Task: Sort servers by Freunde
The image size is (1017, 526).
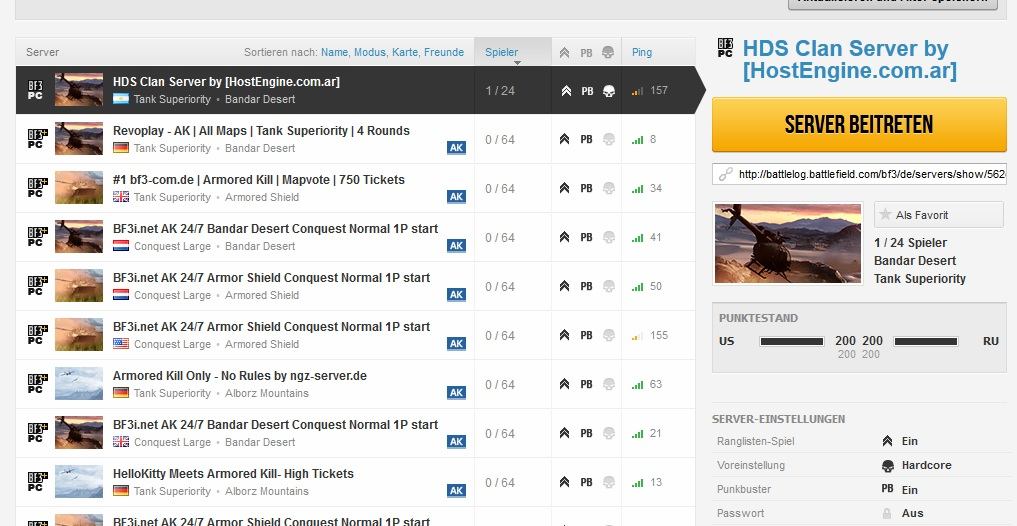Action: (444, 52)
